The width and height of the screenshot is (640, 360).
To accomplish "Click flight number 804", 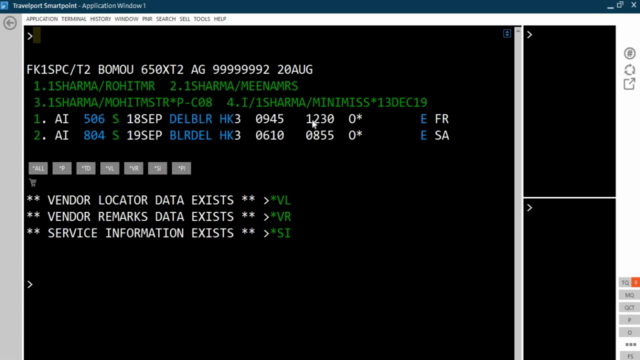I will [x=94, y=135].
